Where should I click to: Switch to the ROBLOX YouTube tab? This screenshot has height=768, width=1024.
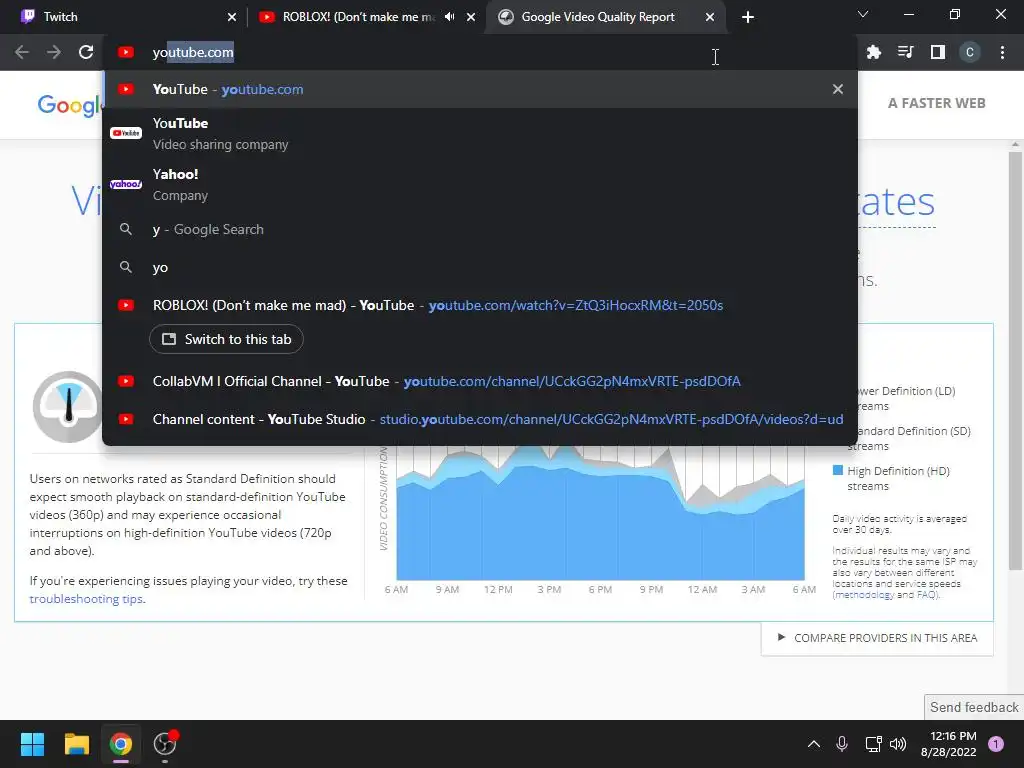tap(366, 17)
